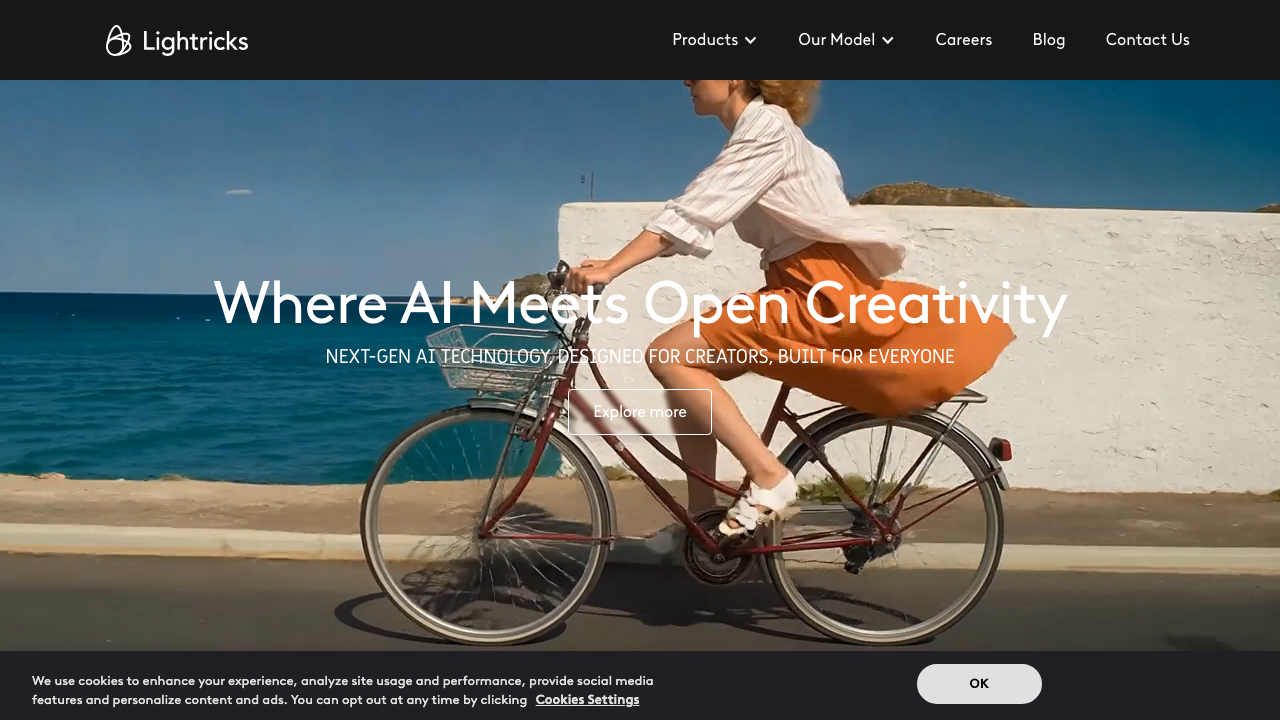Open the Blog link
The width and height of the screenshot is (1280, 720).
[1049, 40]
